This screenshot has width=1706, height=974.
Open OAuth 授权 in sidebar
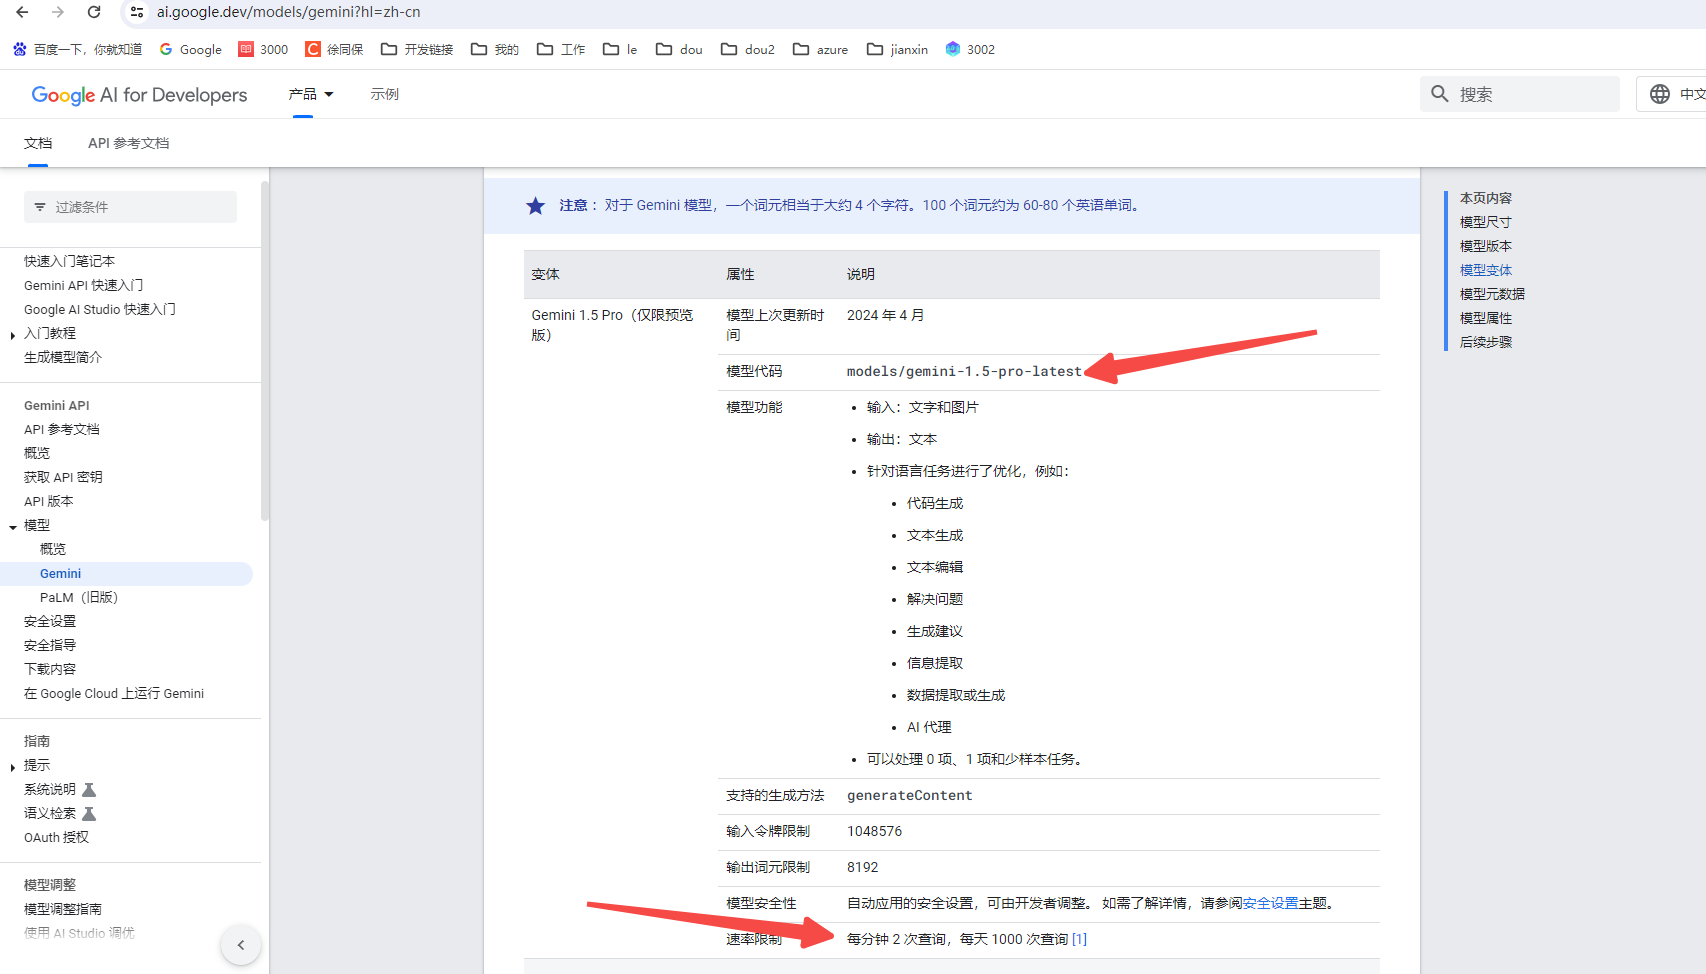56,837
